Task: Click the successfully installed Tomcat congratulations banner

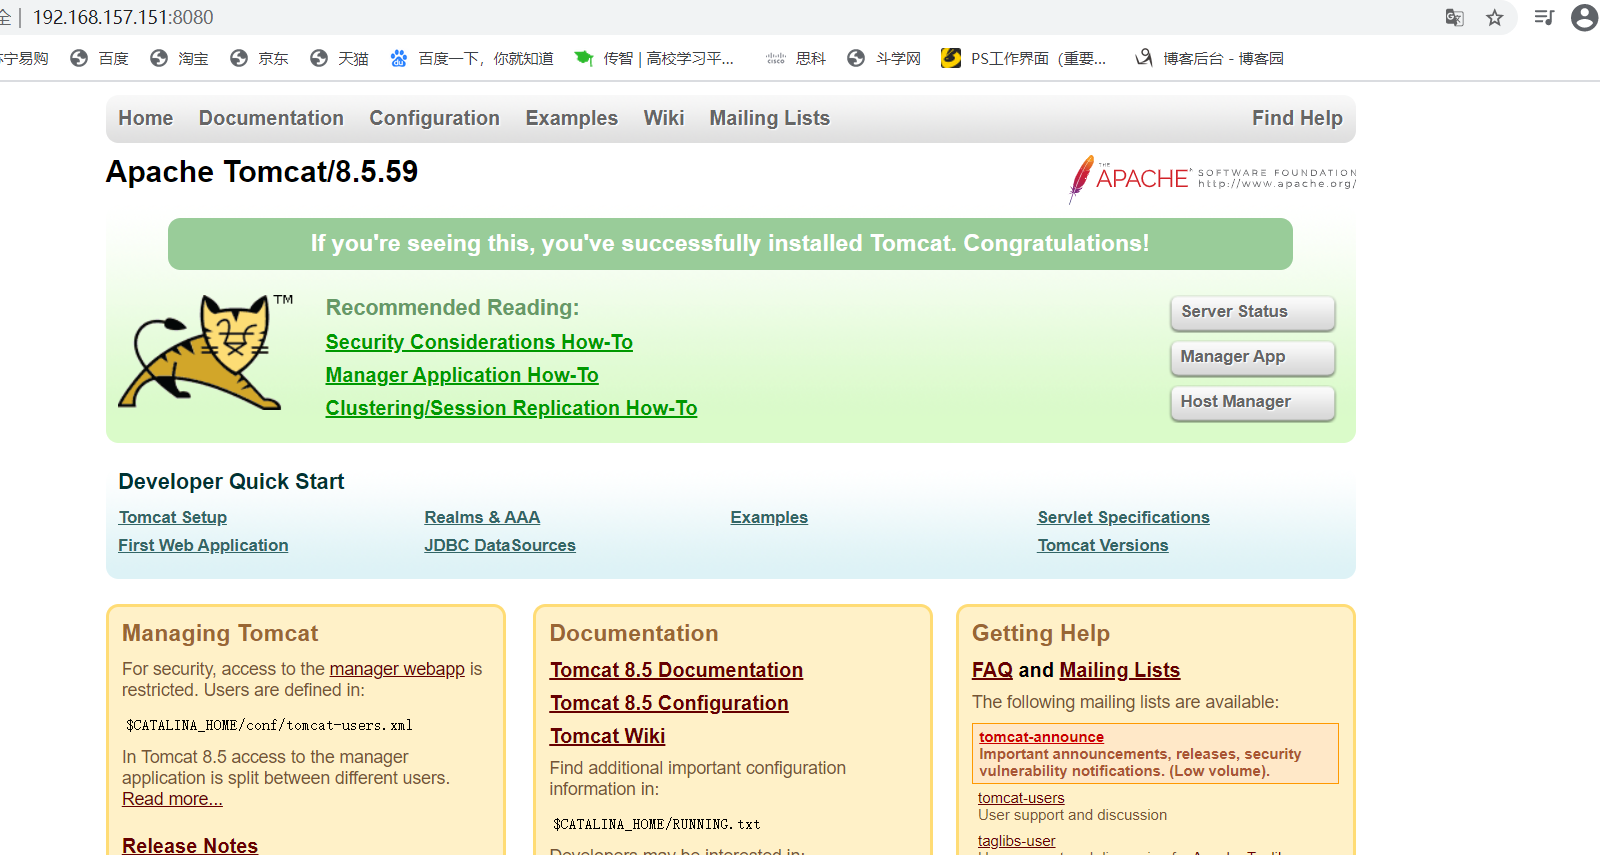Action: click(730, 244)
